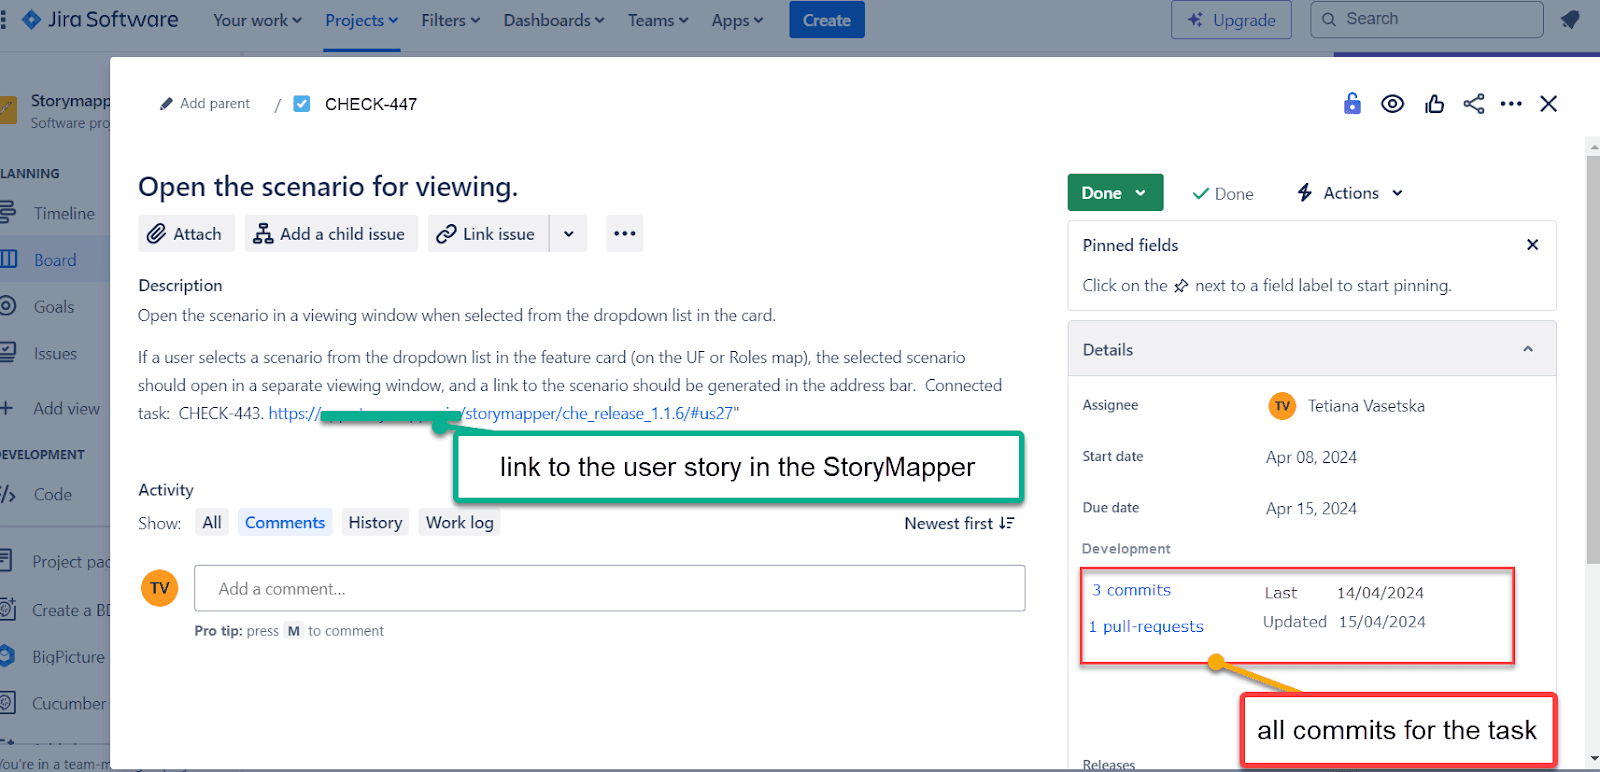Add a child issue
Screen dimensions: 1600x772
point(330,234)
